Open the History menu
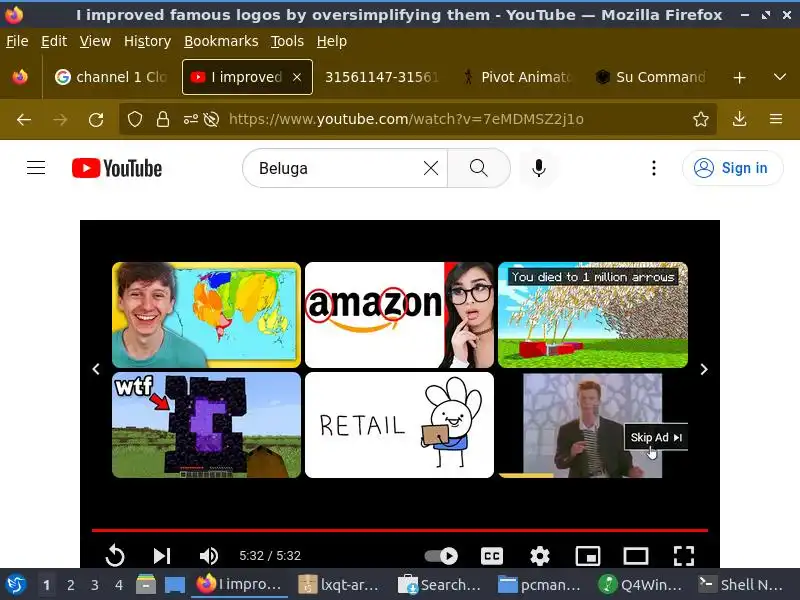This screenshot has height=600, width=800. tap(147, 41)
